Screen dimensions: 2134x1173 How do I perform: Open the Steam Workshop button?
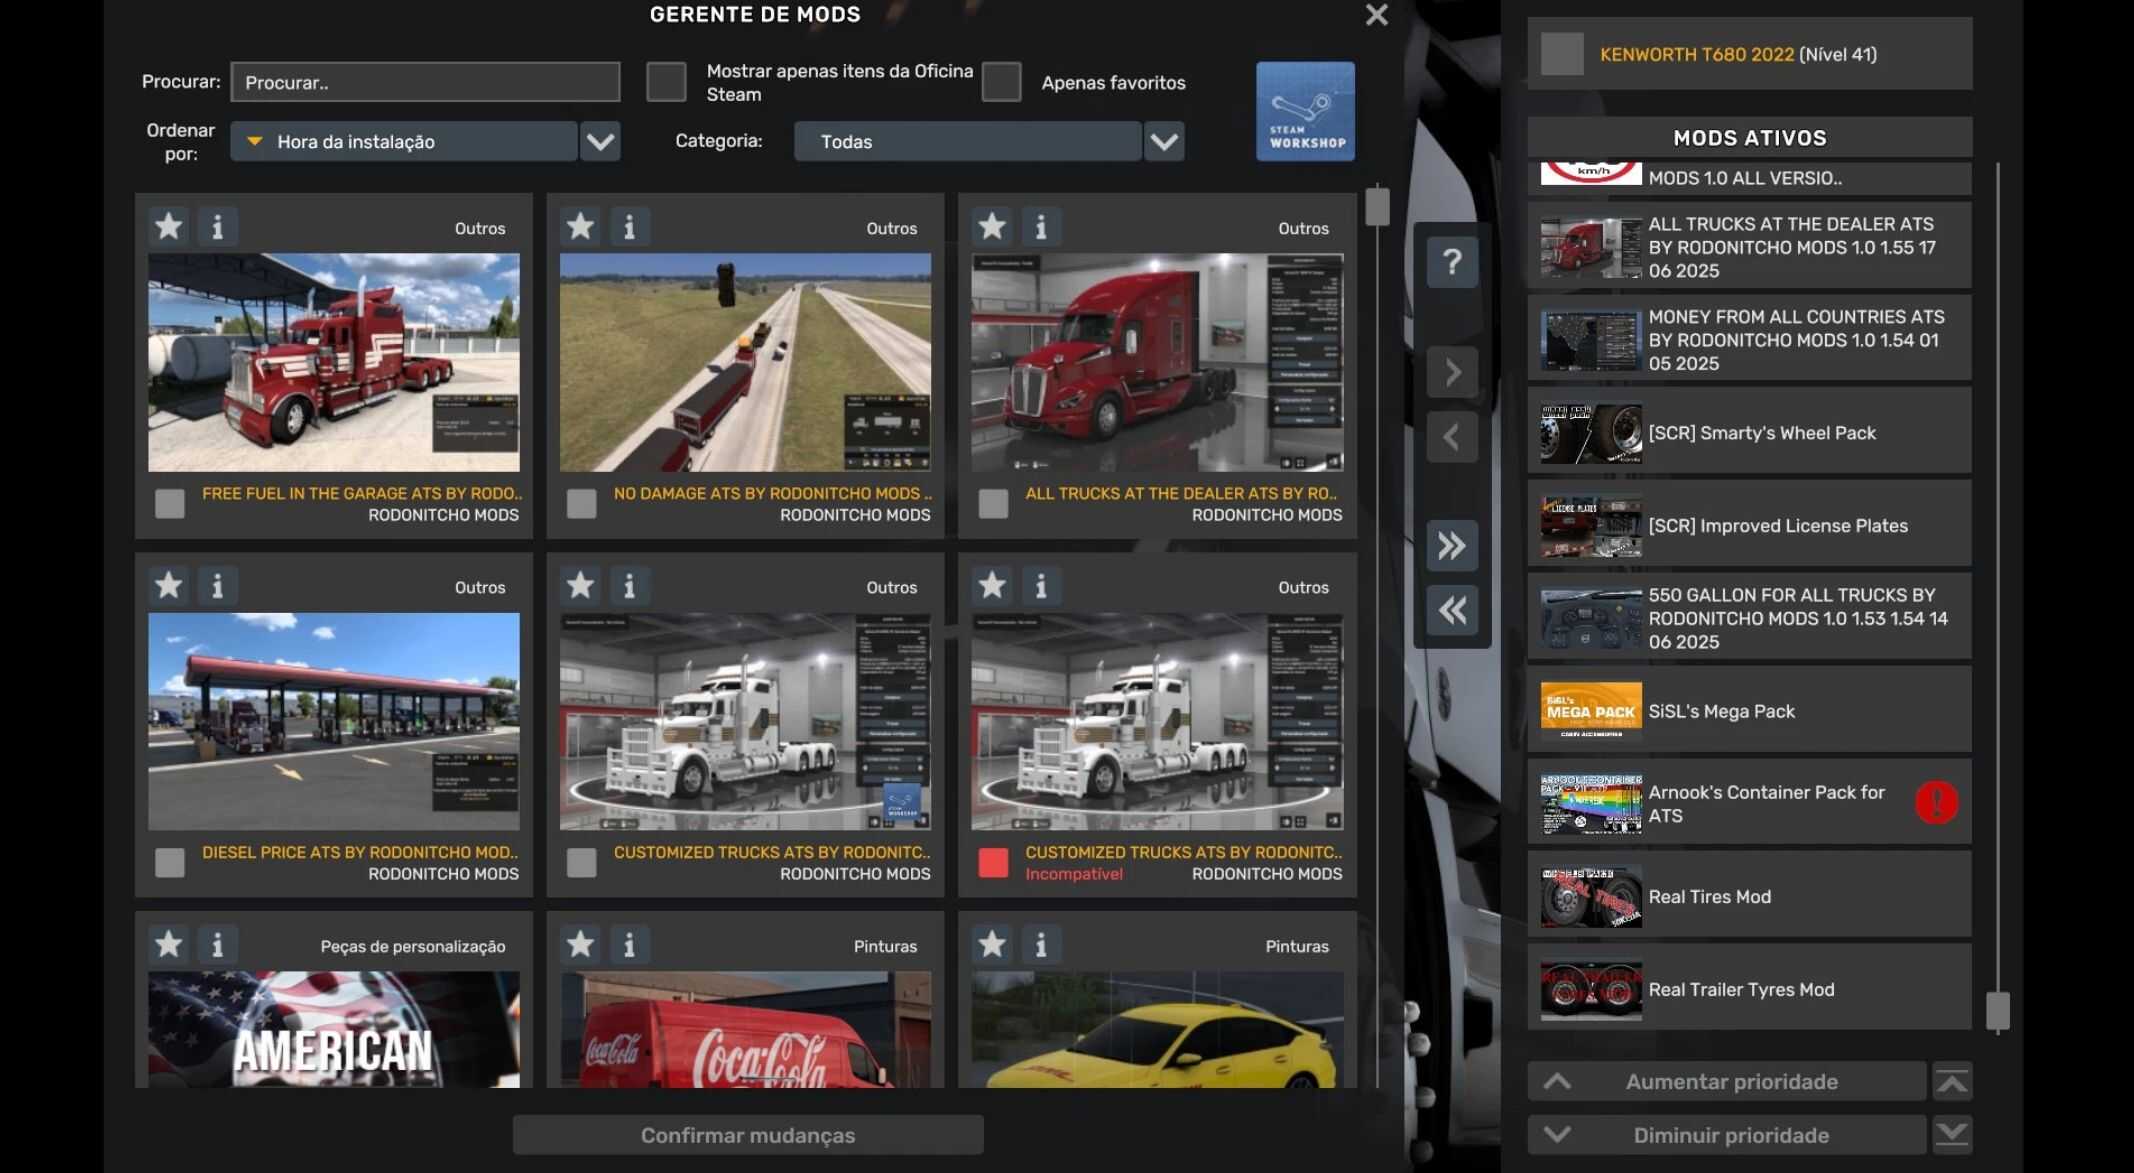point(1304,111)
